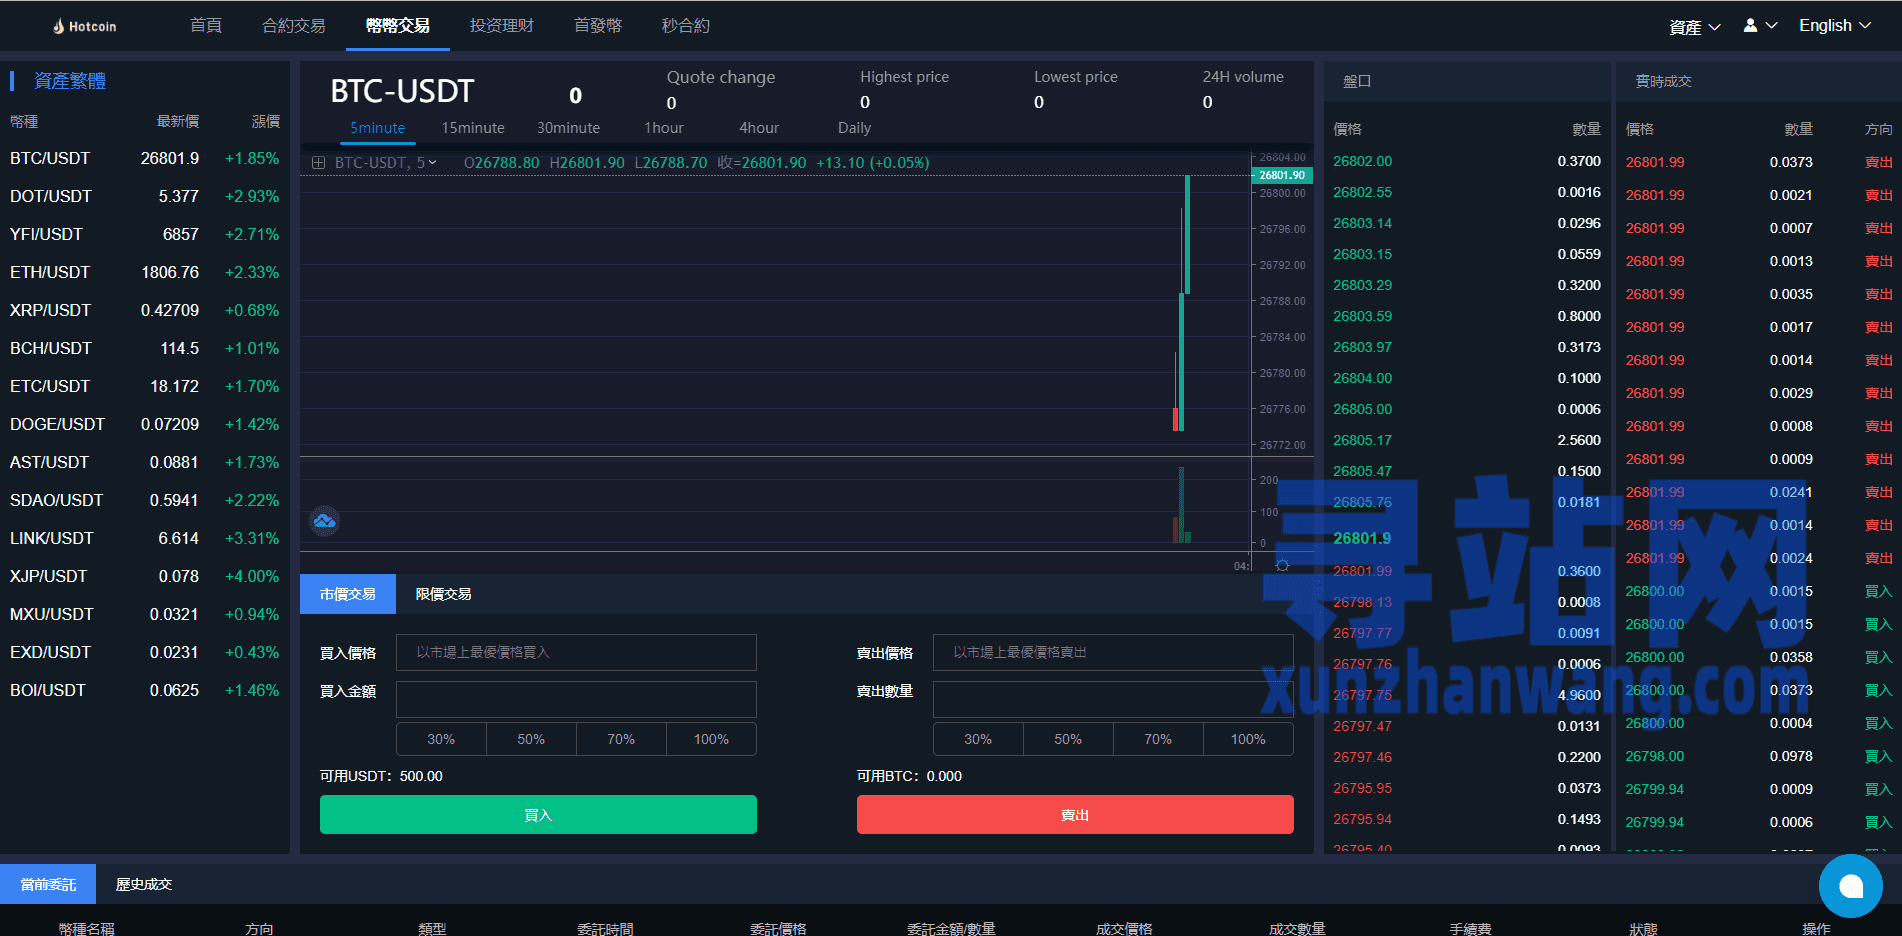The image size is (1902, 936).
Task: Click the TradingView cloud logo on chart
Action: (x=324, y=521)
